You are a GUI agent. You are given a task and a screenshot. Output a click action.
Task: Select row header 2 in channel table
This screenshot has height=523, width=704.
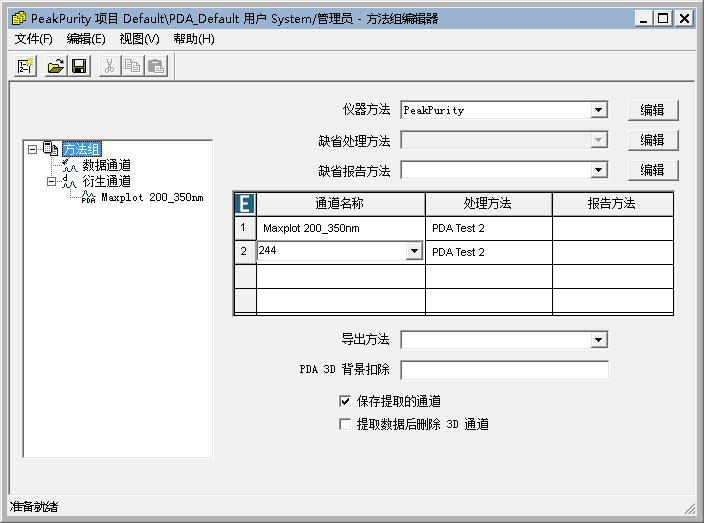[x=245, y=252]
